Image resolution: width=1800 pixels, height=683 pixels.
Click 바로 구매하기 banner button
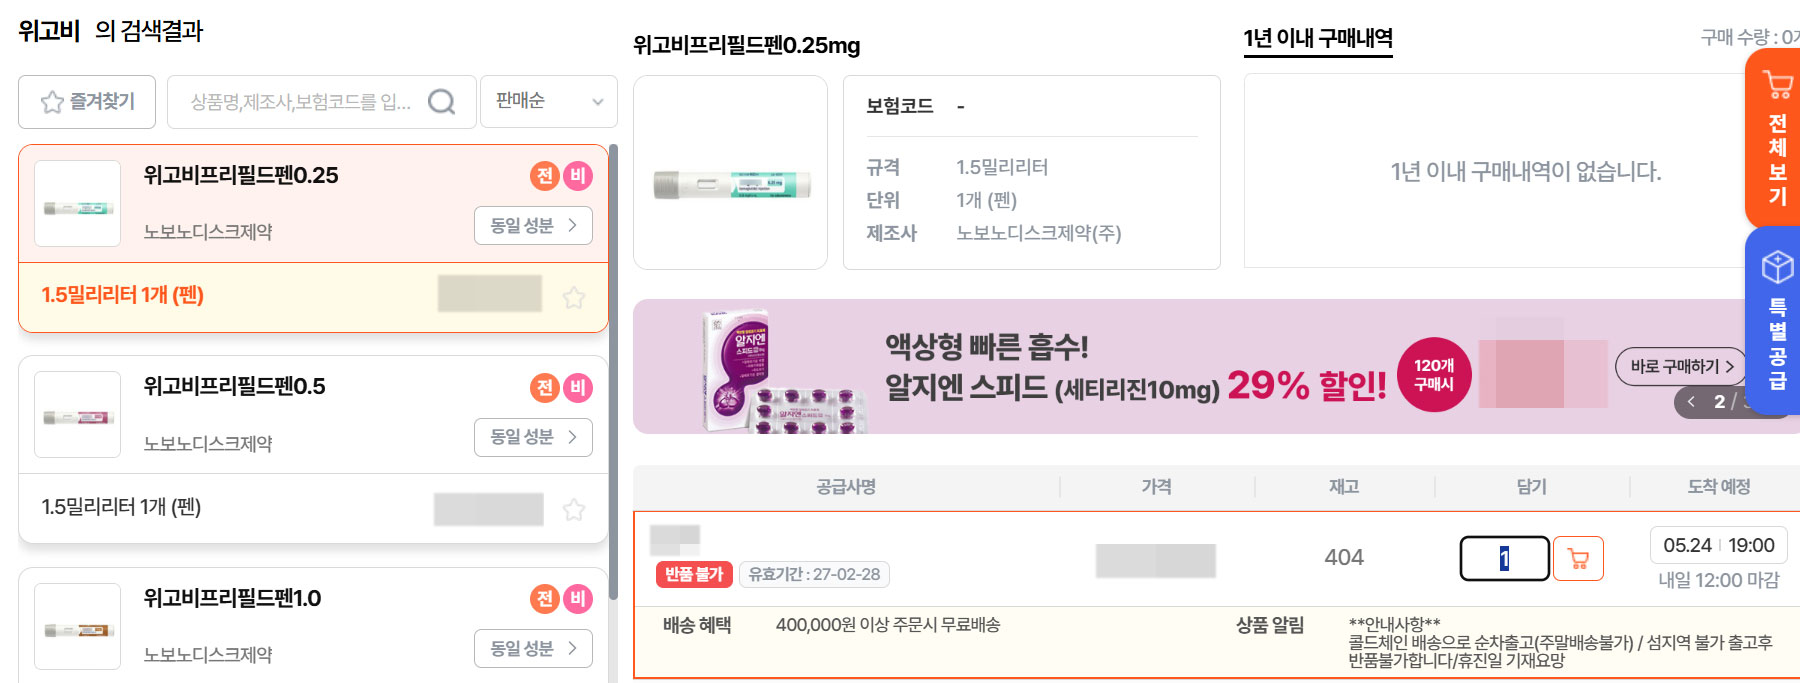click(1681, 366)
